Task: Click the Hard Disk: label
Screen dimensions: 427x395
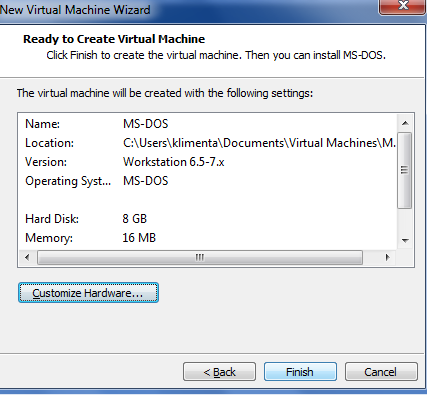Action: 52,219
